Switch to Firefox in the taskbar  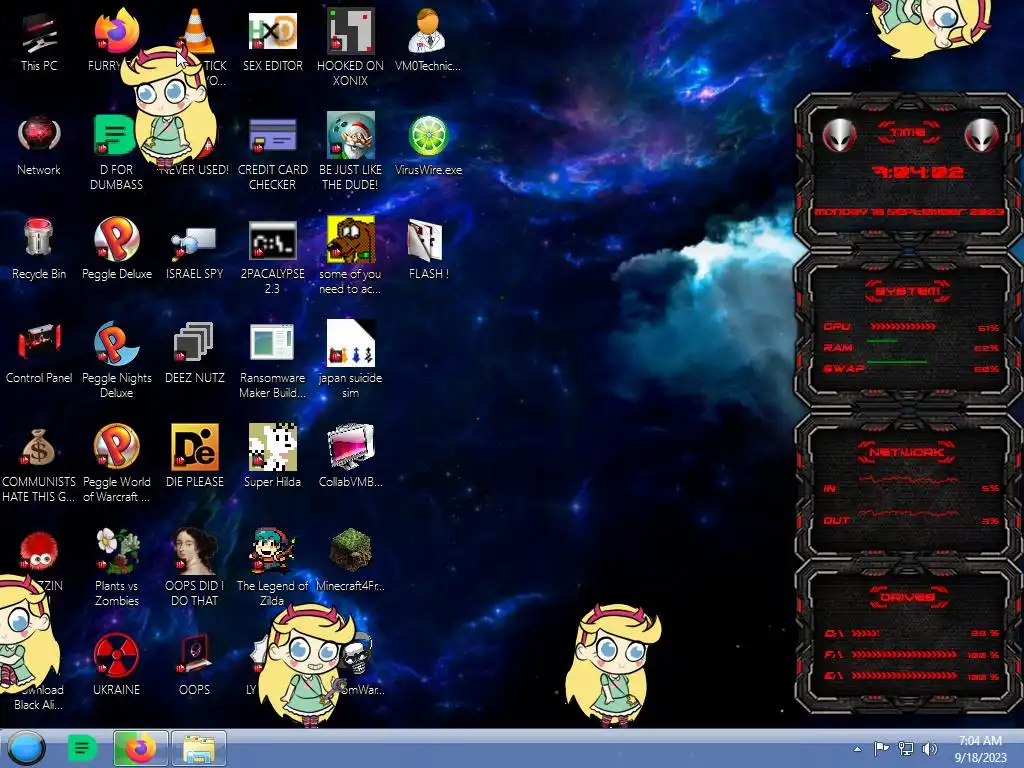(141, 748)
